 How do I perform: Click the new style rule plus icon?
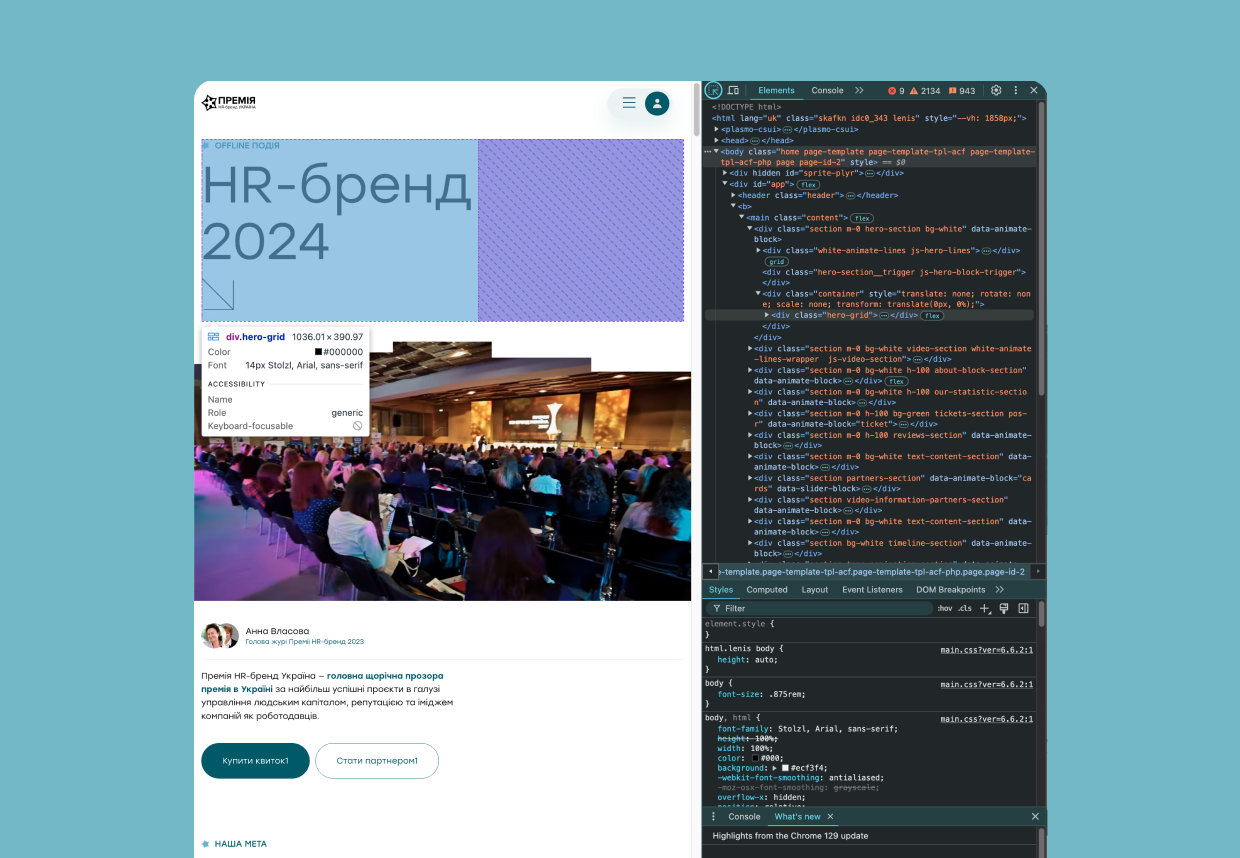coord(984,608)
